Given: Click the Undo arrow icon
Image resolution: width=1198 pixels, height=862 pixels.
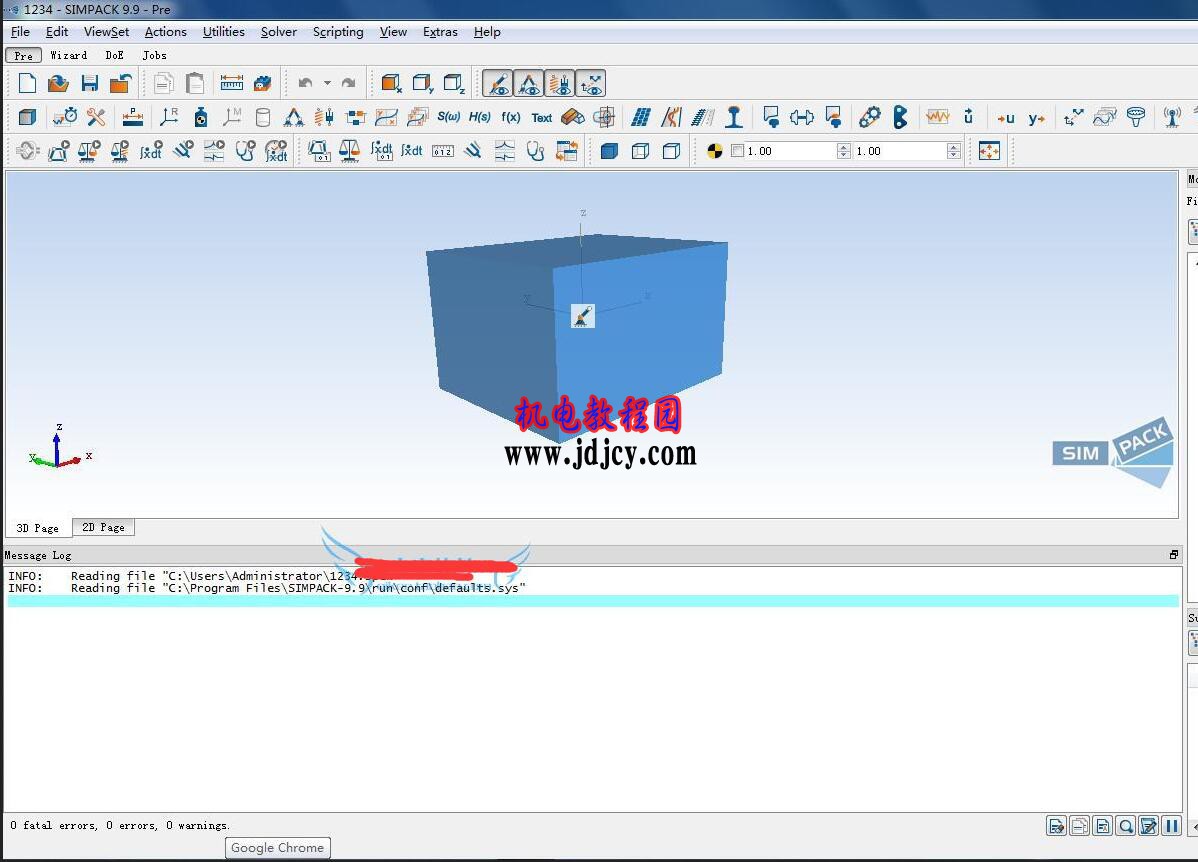Looking at the screenshot, I should tap(306, 83).
